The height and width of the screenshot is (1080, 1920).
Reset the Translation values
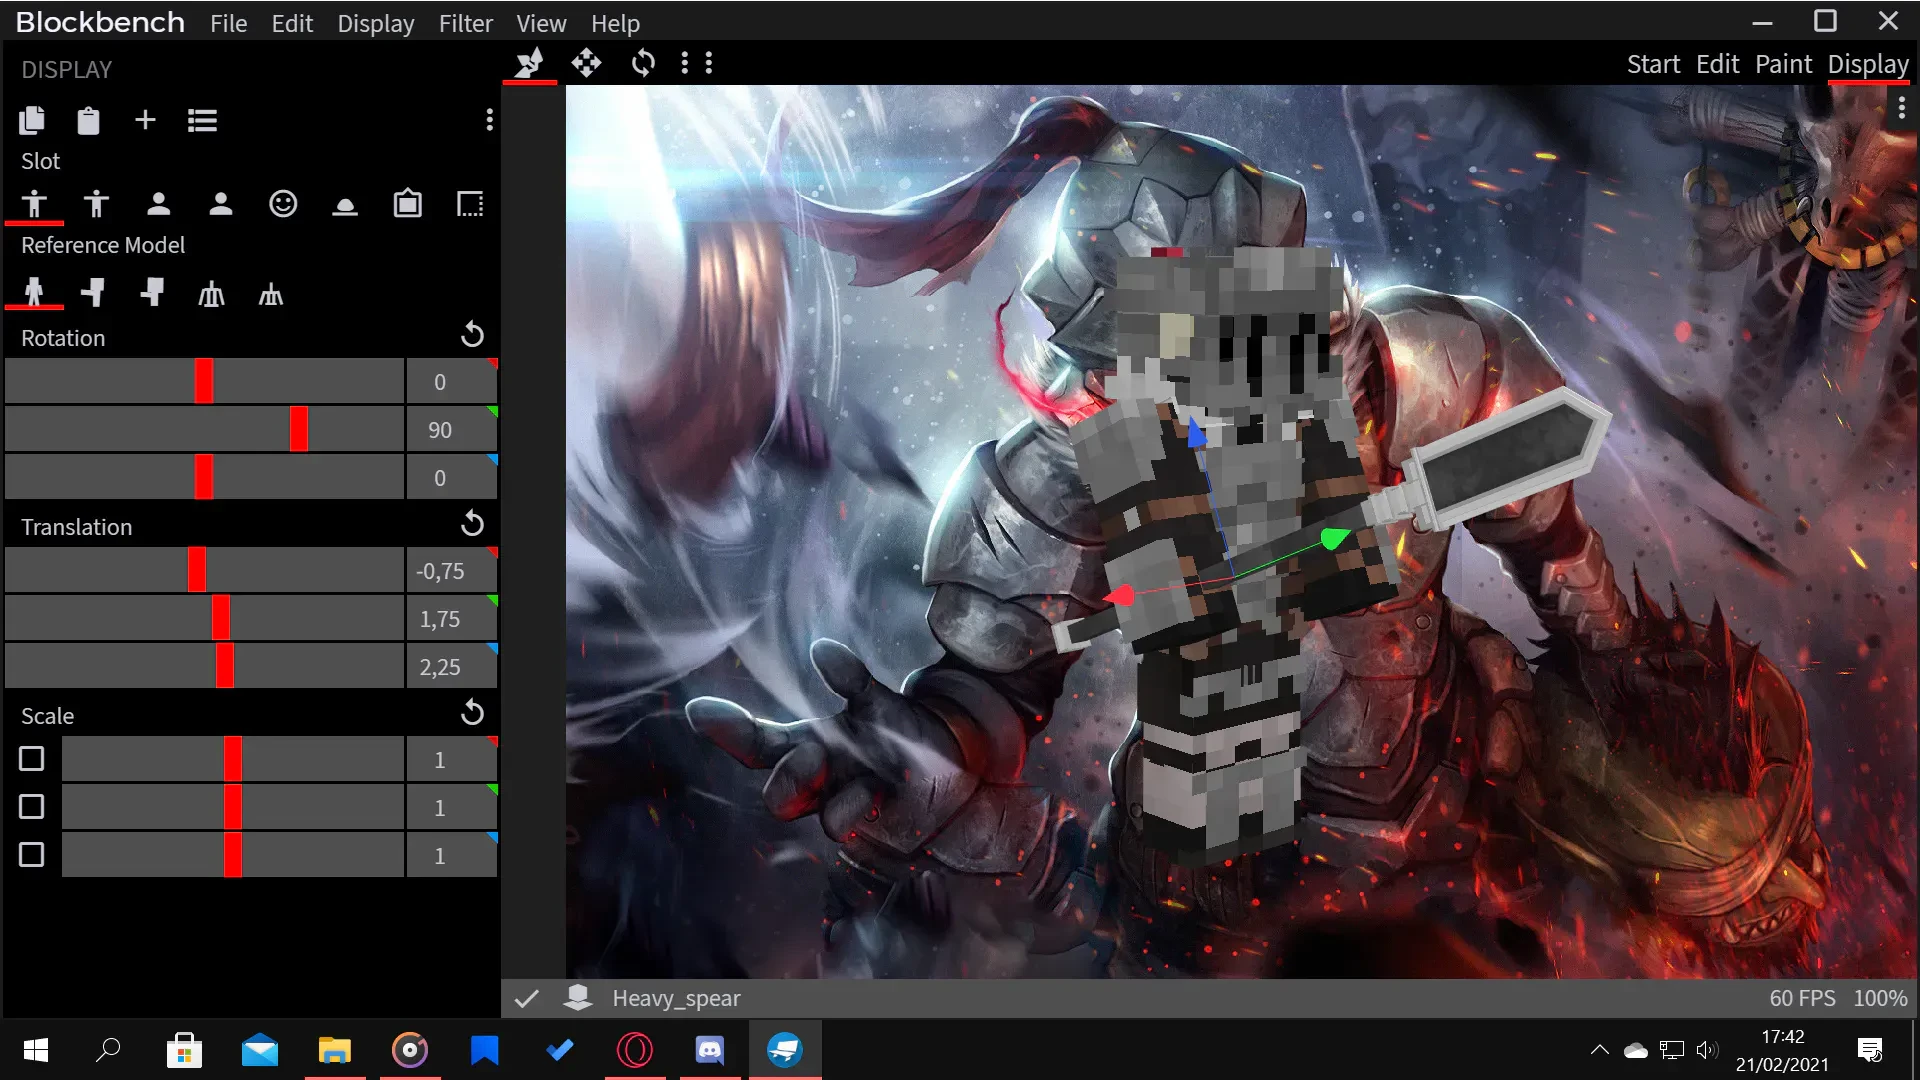point(472,523)
